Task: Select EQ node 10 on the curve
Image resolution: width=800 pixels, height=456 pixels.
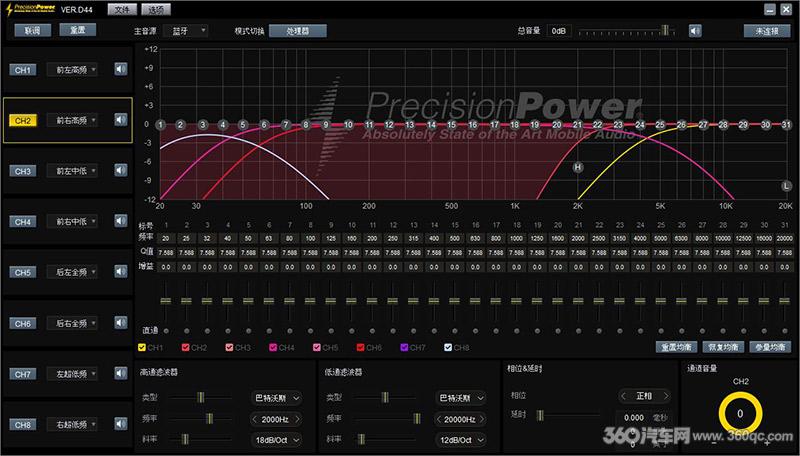Action: pos(348,124)
